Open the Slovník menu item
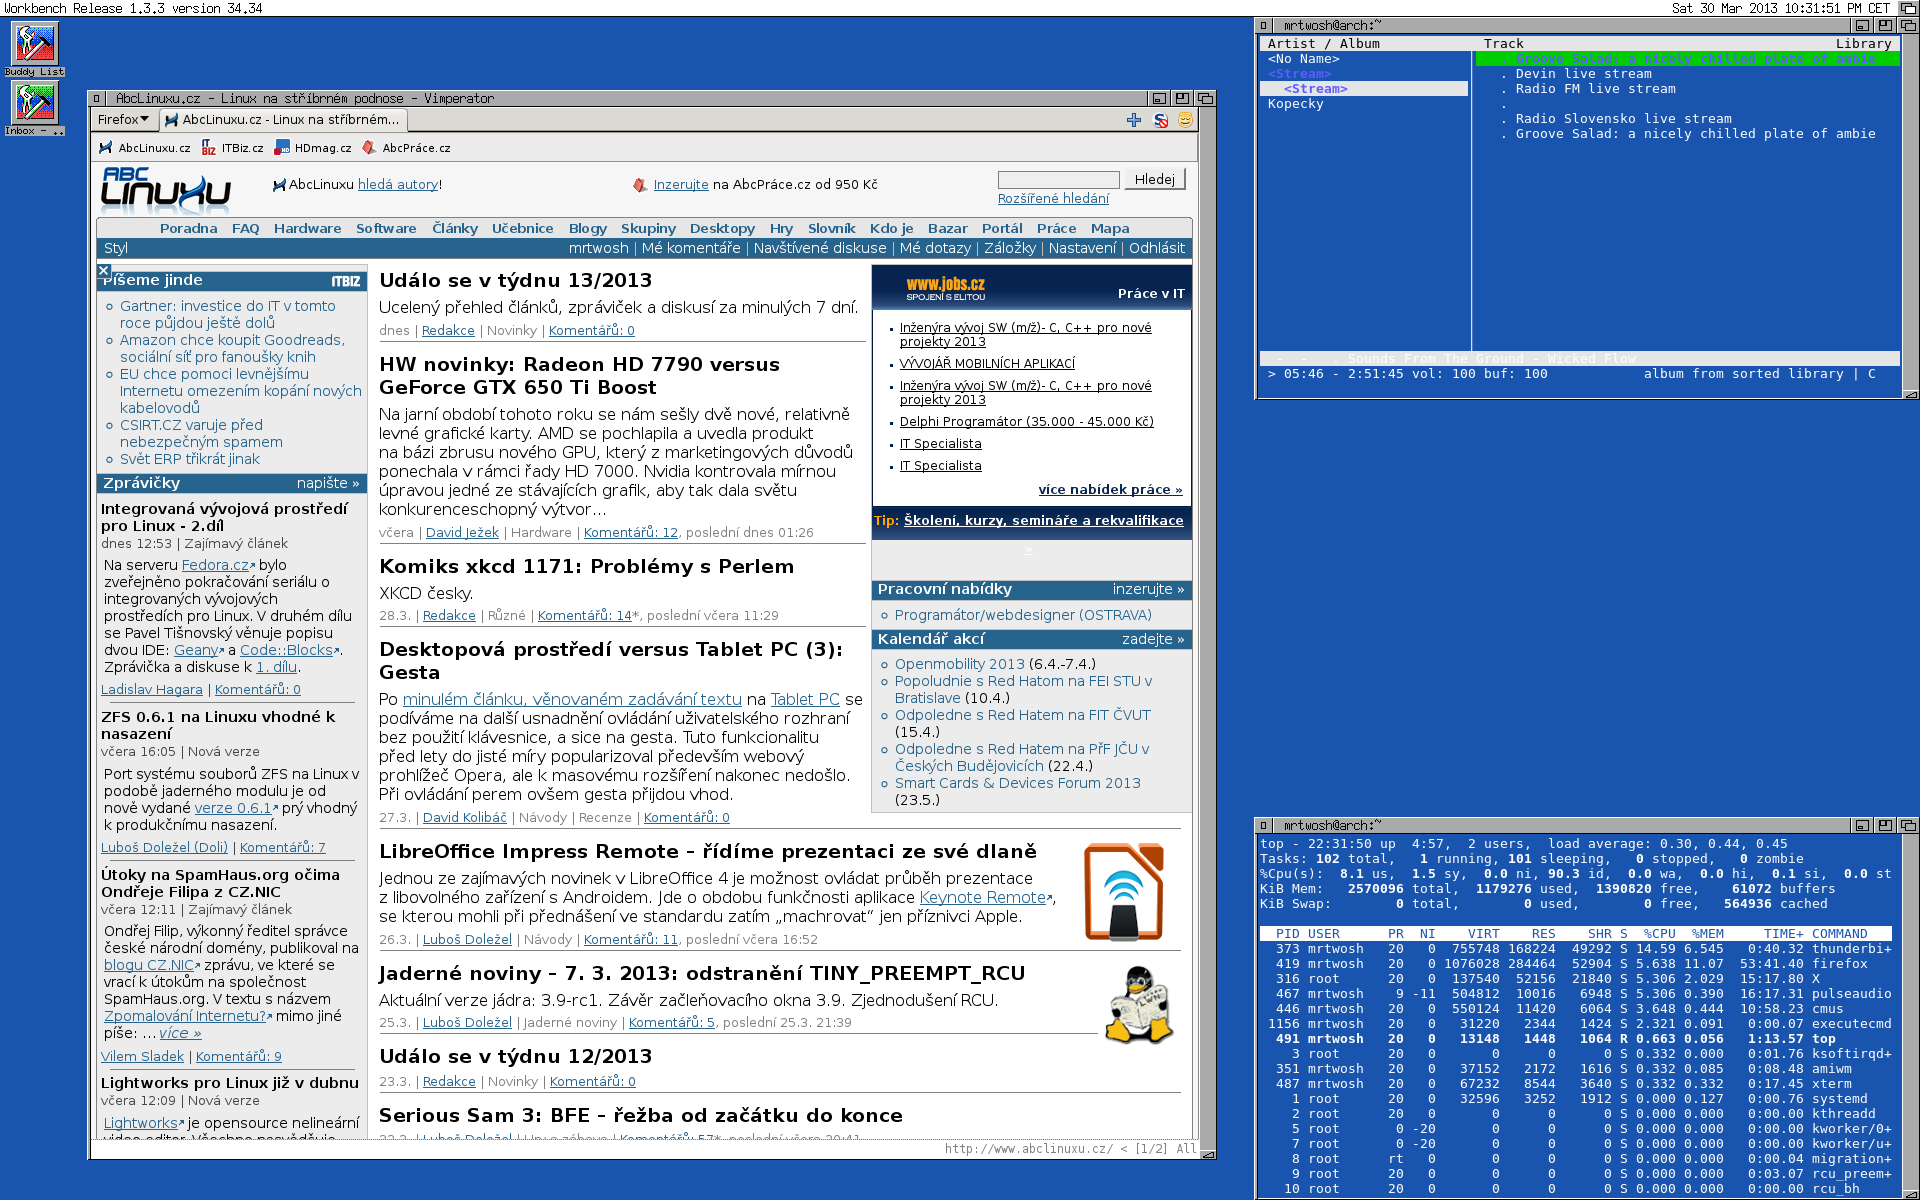The image size is (1920, 1200). [x=832, y=229]
